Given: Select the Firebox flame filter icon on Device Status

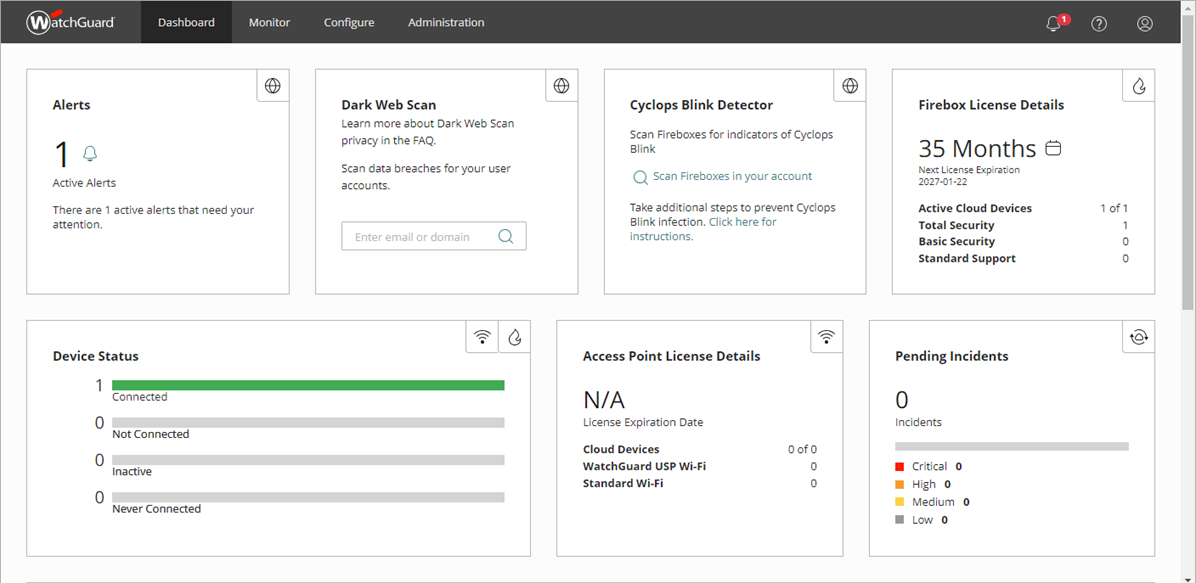Looking at the screenshot, I should (515, 337).
